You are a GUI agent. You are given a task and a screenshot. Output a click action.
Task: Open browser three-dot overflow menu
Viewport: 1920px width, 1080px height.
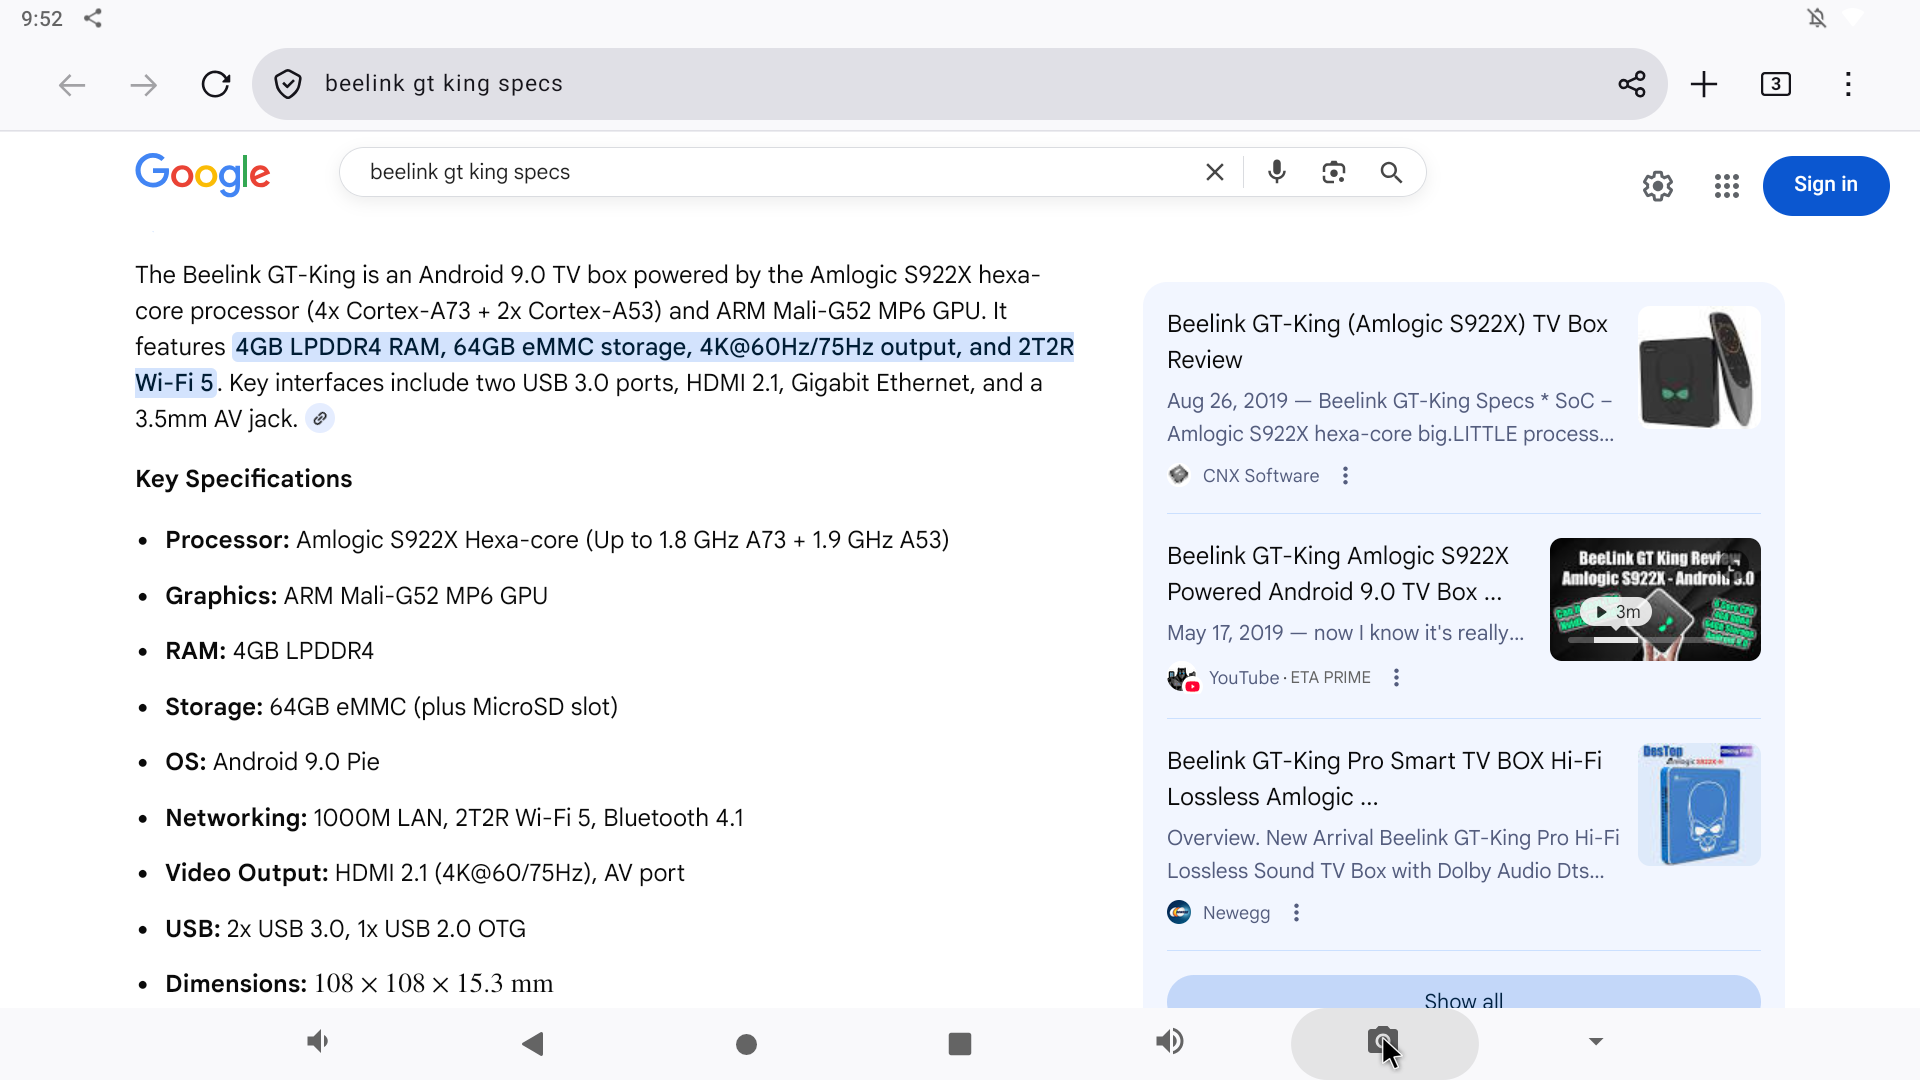1848,84
